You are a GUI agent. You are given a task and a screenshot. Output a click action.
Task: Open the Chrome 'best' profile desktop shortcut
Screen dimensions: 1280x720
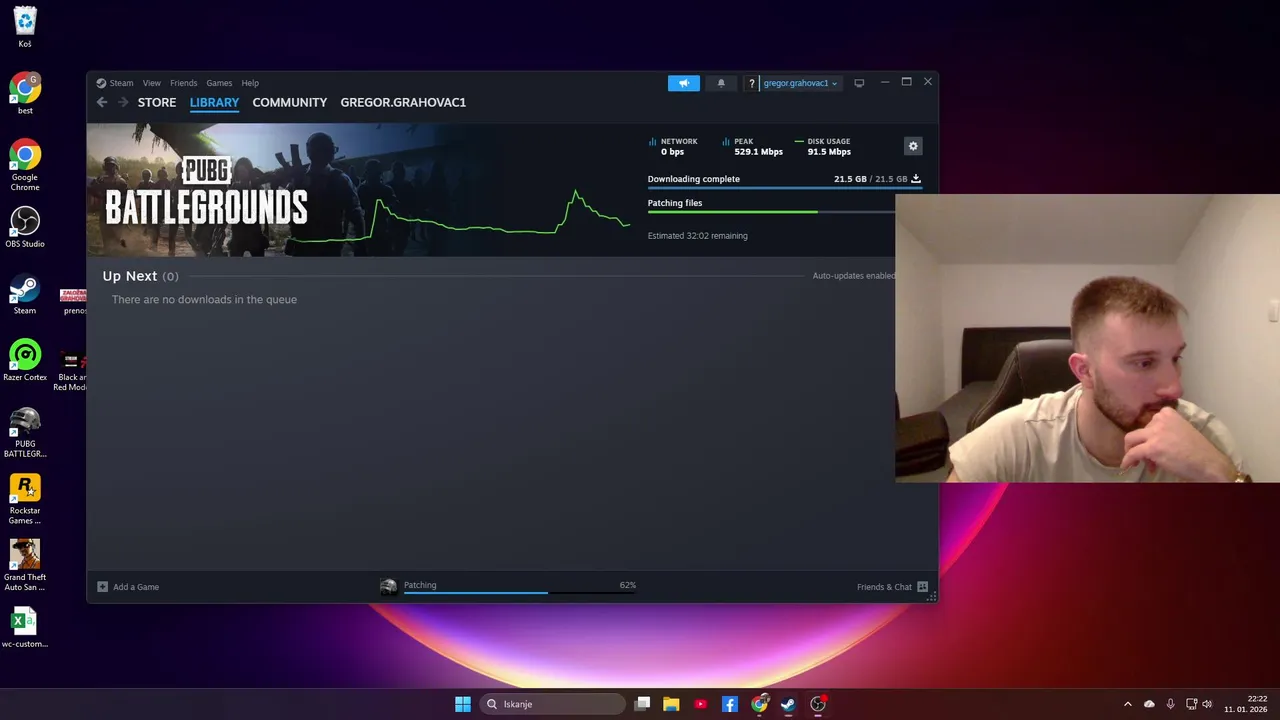click(25, 94)
